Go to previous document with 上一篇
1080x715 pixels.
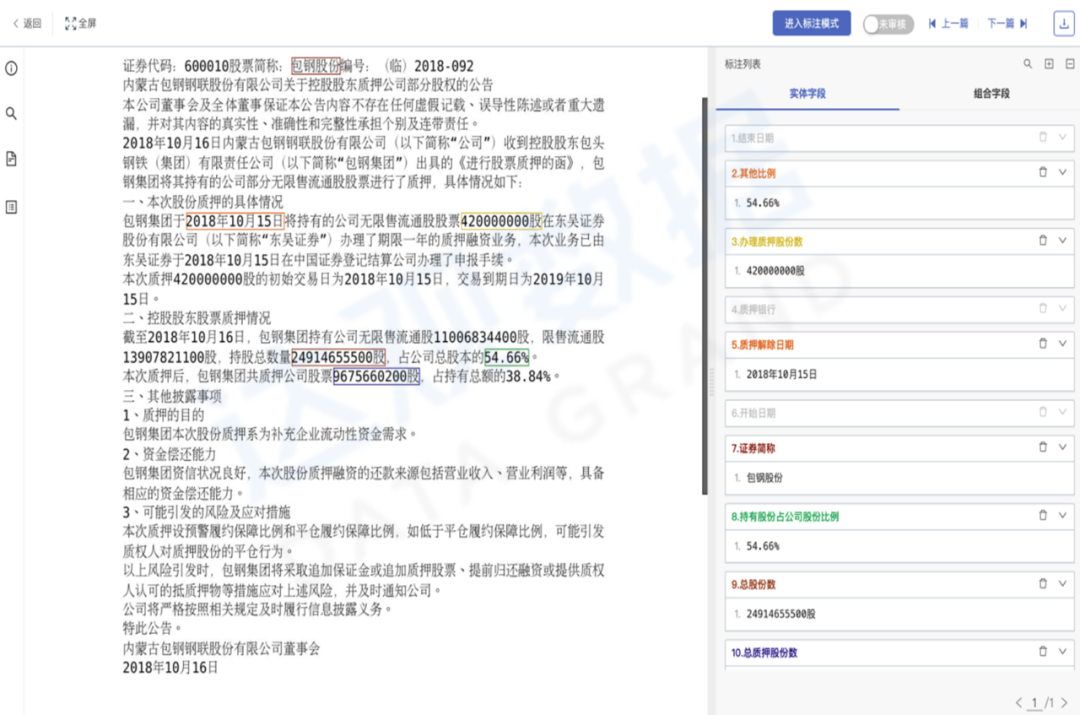(x=948, y=23)
